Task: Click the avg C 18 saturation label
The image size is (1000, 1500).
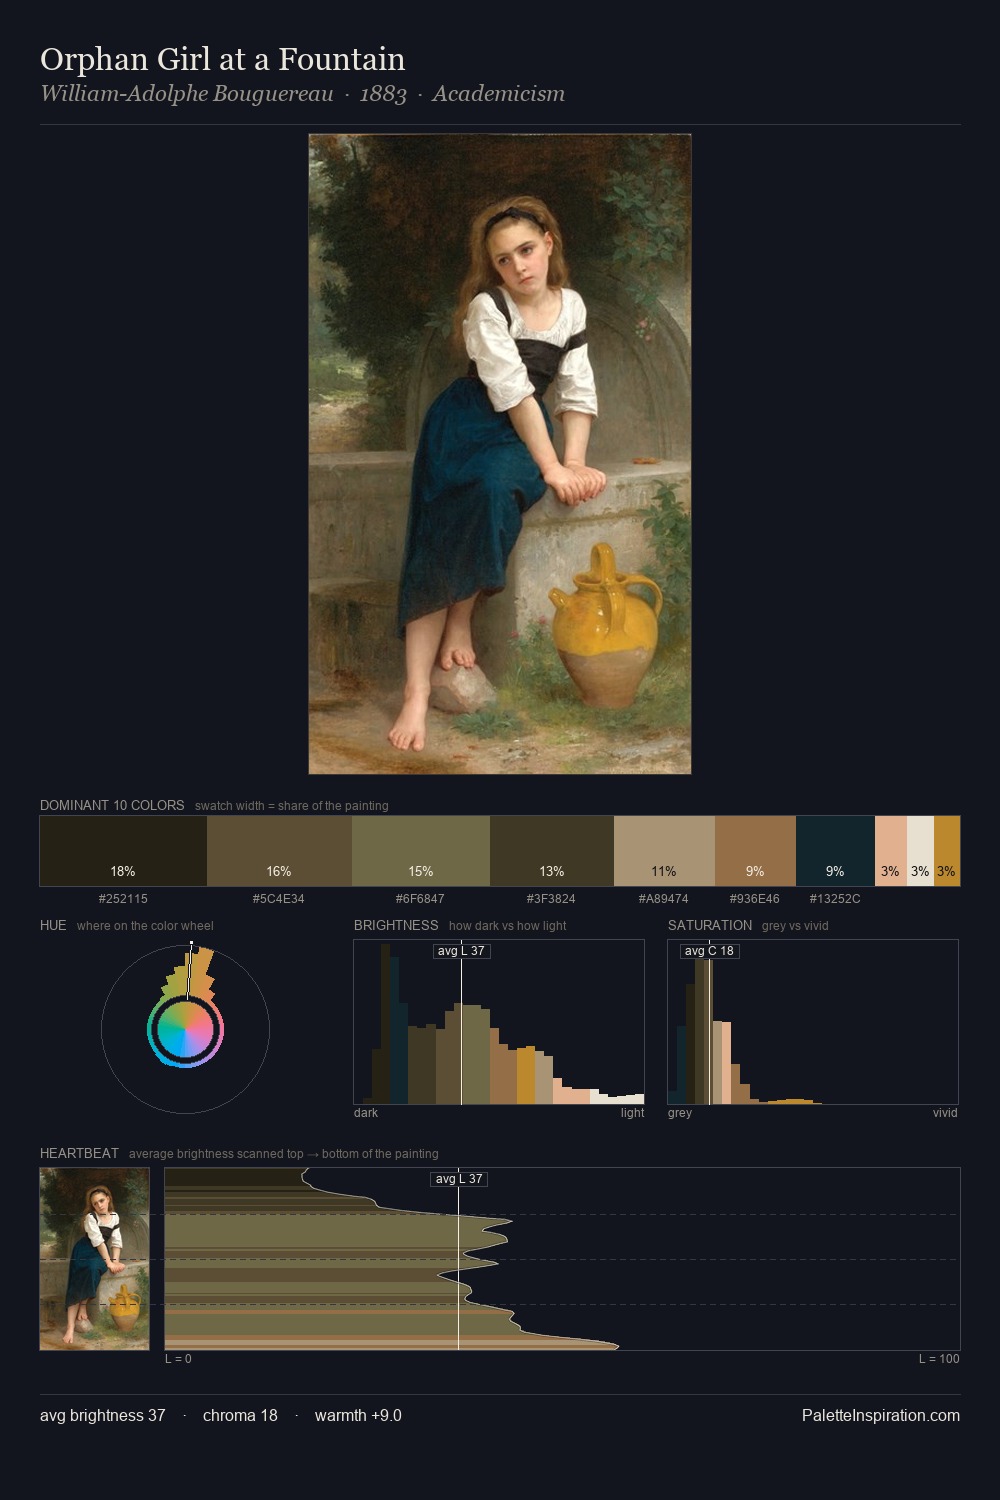Action: [x=709, y=951]
